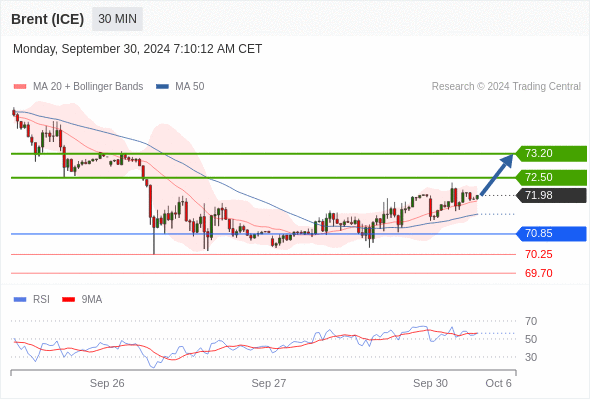Viewport: 590px width, 400px height.
Task: Click the Sep 26 date axis label
Action: (107, 383)
